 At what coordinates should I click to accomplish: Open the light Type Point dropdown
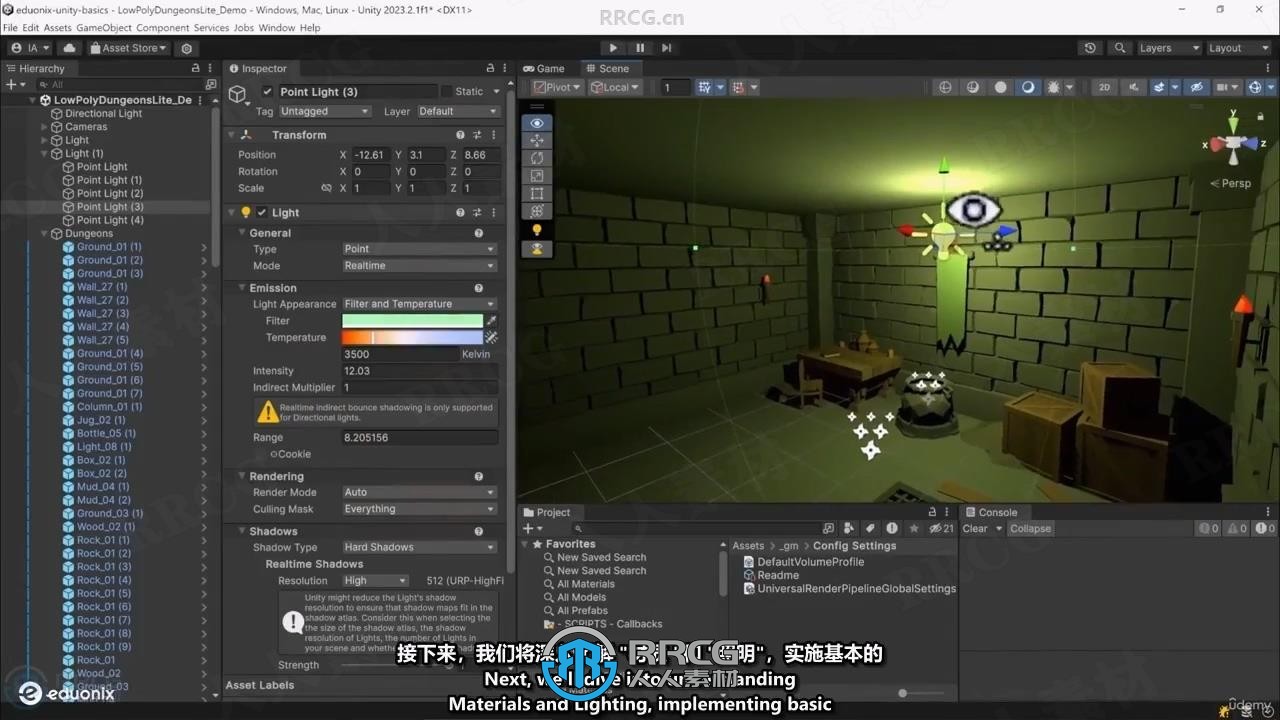[x=419, y=249]
